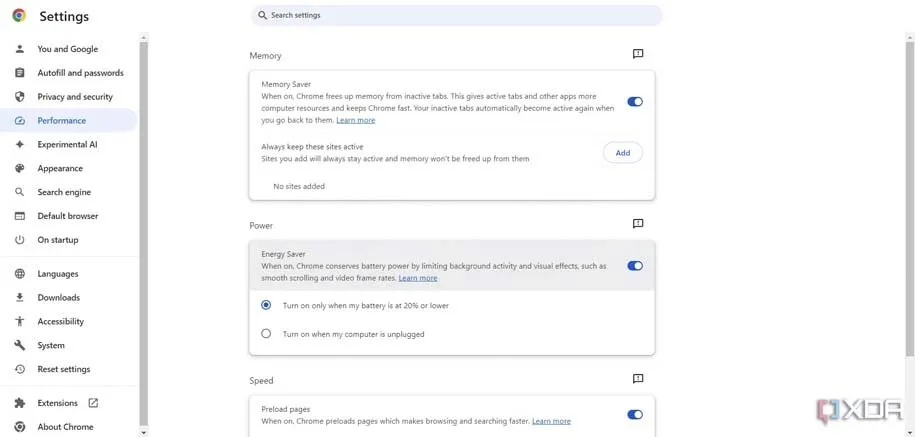Image resolution: width=915 pixels, height=437 pixels.
Task: Toggle the Memory Saver switch
Action: [x=635, y=102]
